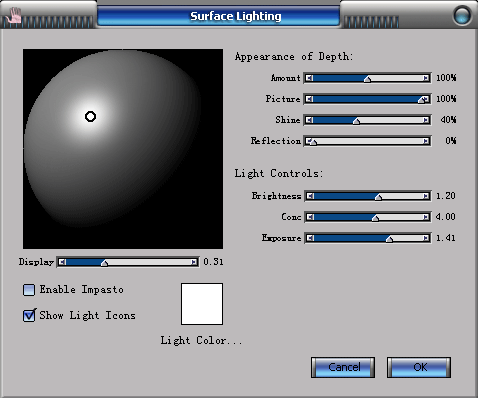Click the Cancel button
This screenshot has width=478, height=398.
coord(343,367)
